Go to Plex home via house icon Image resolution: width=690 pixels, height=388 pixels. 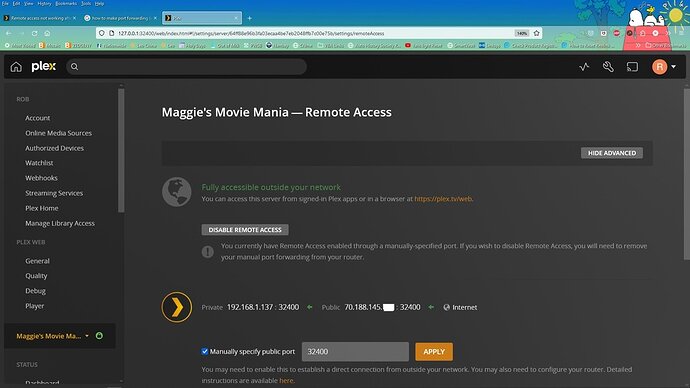coord(16,67)
